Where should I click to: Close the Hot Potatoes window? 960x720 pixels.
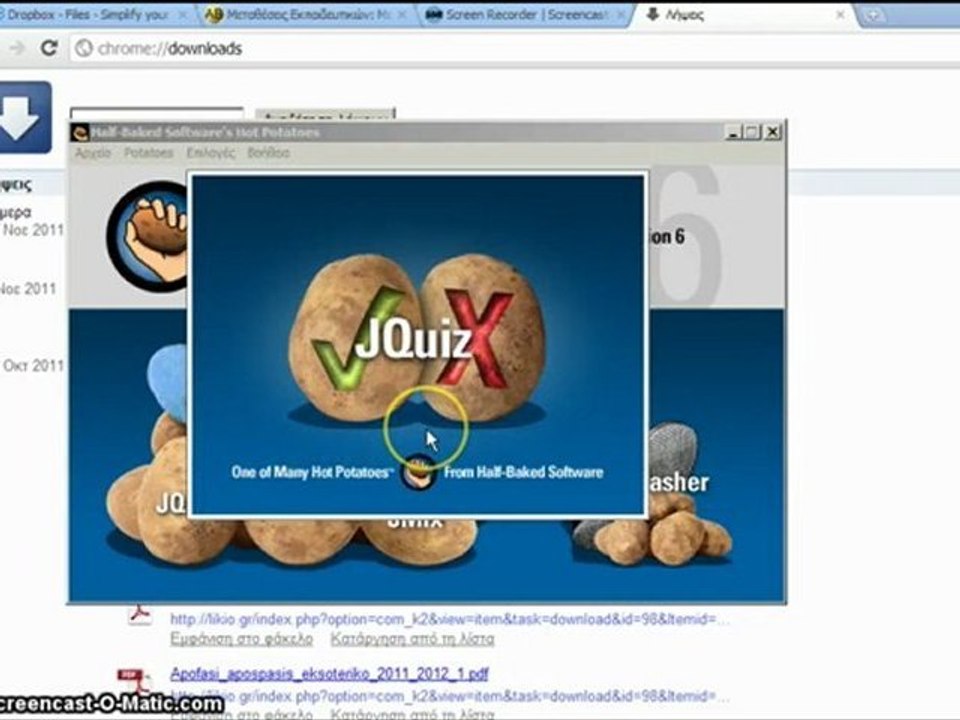coord(773,132)
